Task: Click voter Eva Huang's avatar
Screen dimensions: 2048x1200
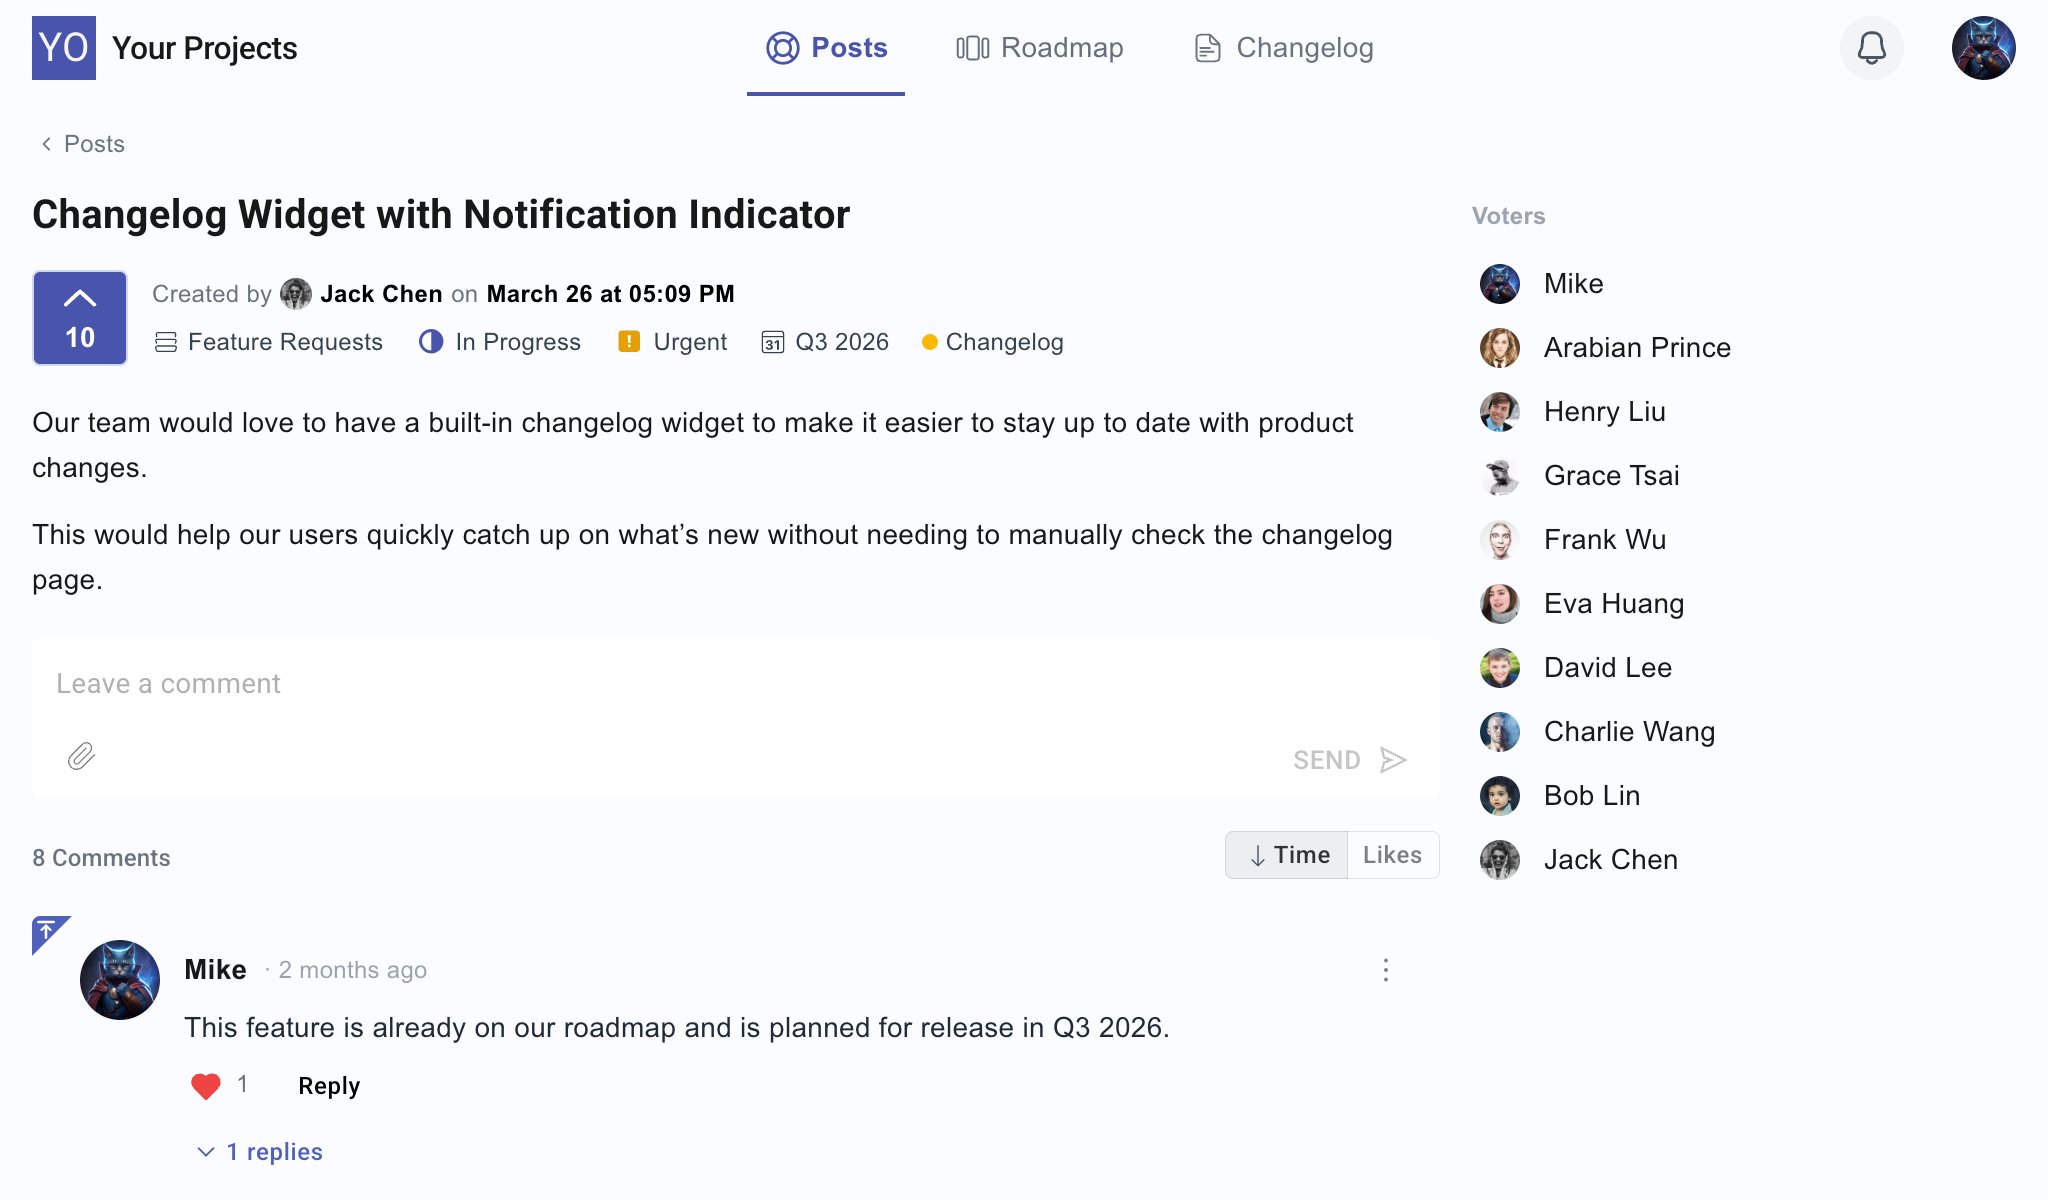Action: pyautogui.click(x=1500, y=604)
